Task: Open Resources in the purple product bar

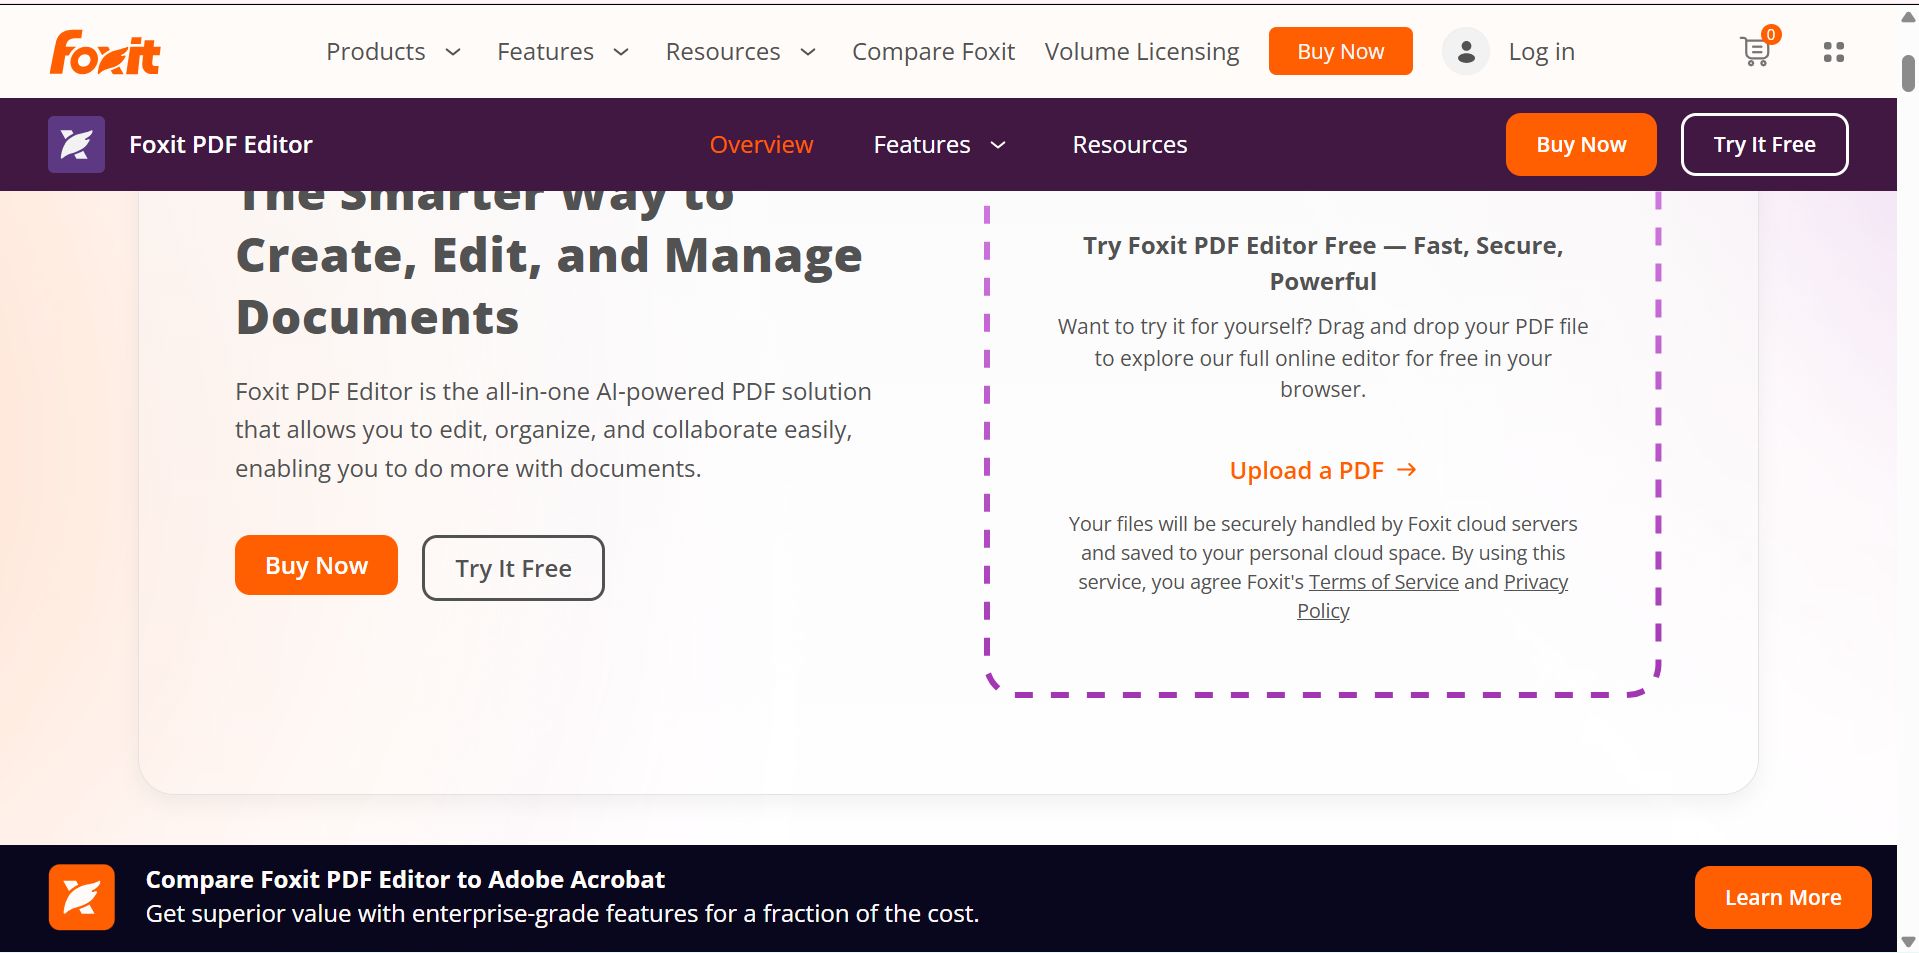Action: click(x=1130, y=145)
